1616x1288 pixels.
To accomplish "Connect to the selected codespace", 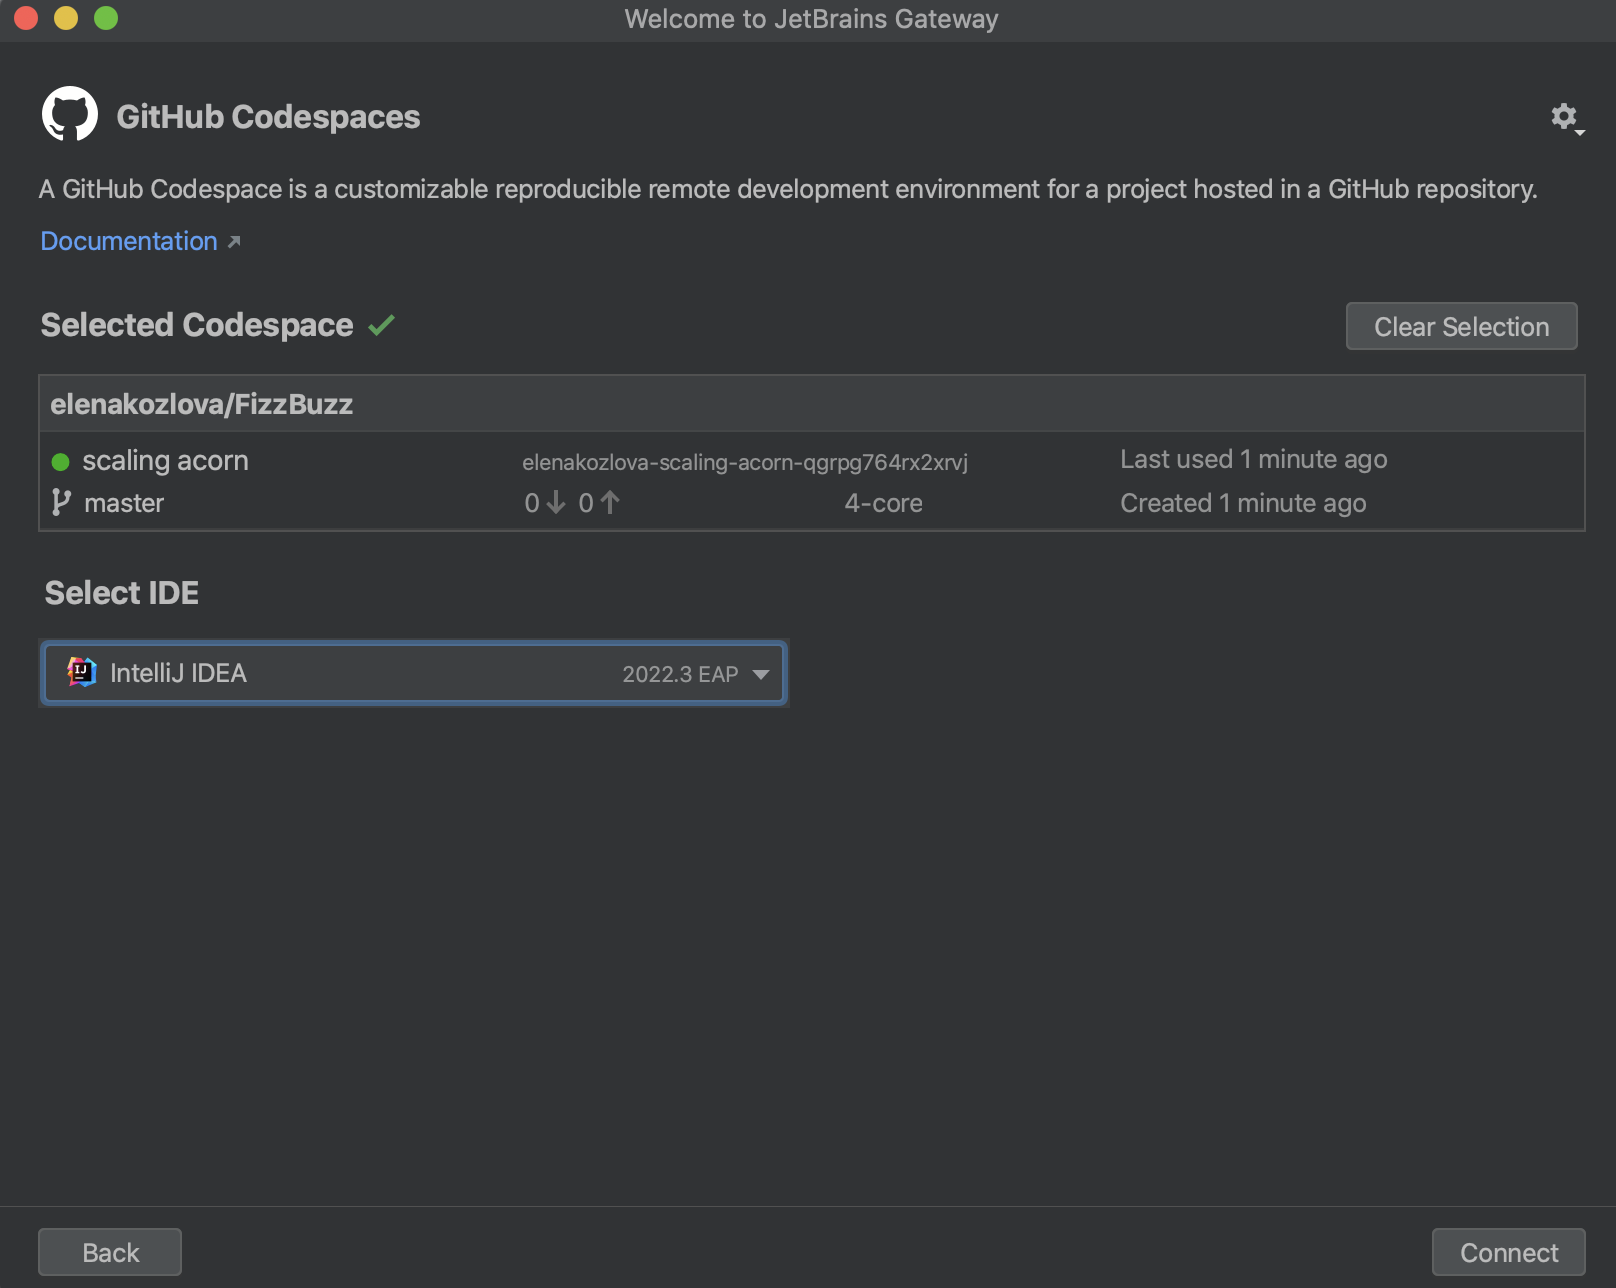I will (x=1508, y=1252).
